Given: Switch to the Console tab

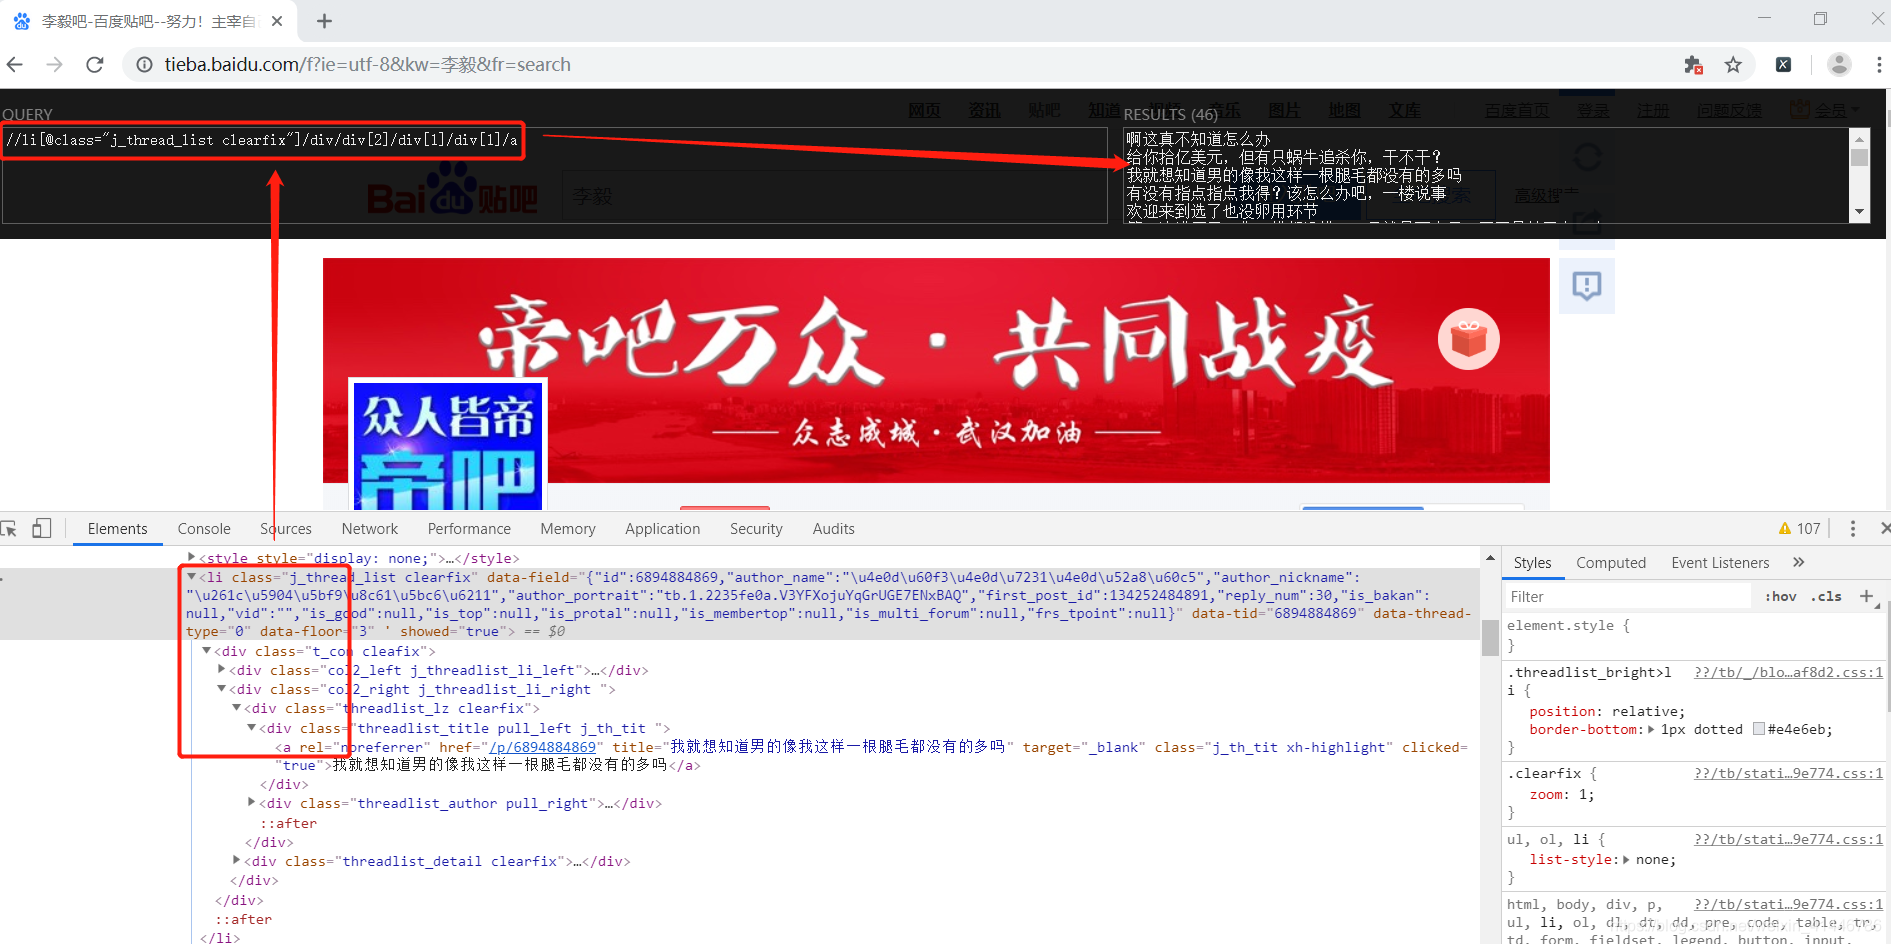Looking at the screenshot, I should tap(204, 529).
